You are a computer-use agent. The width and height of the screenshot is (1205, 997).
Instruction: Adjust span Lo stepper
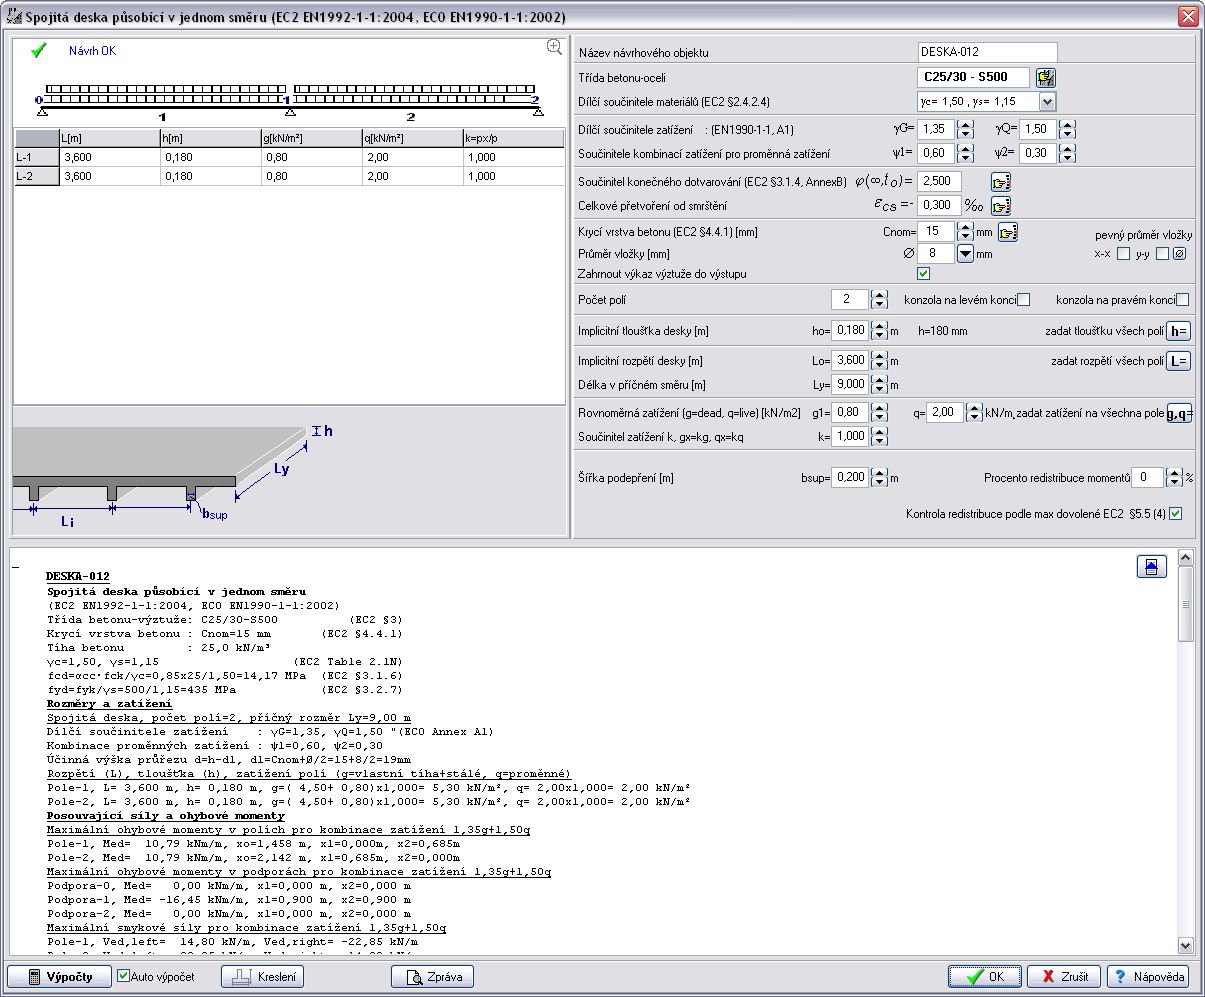(879, 360)
